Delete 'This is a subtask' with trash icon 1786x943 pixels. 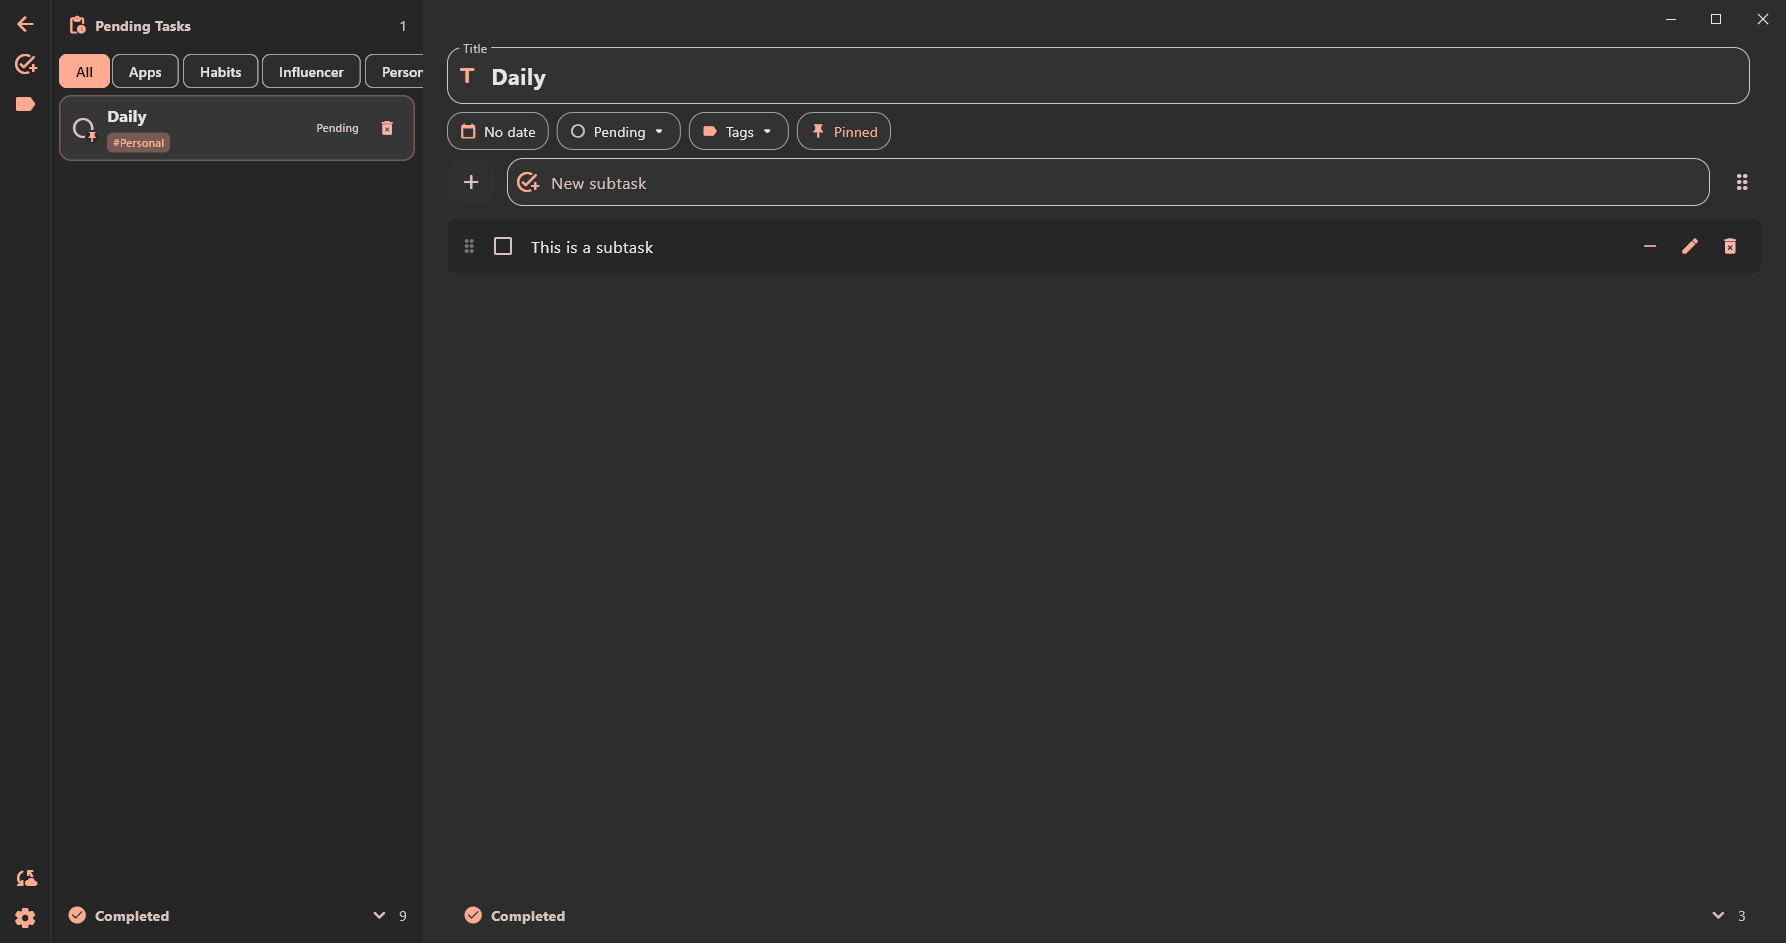1730,246
